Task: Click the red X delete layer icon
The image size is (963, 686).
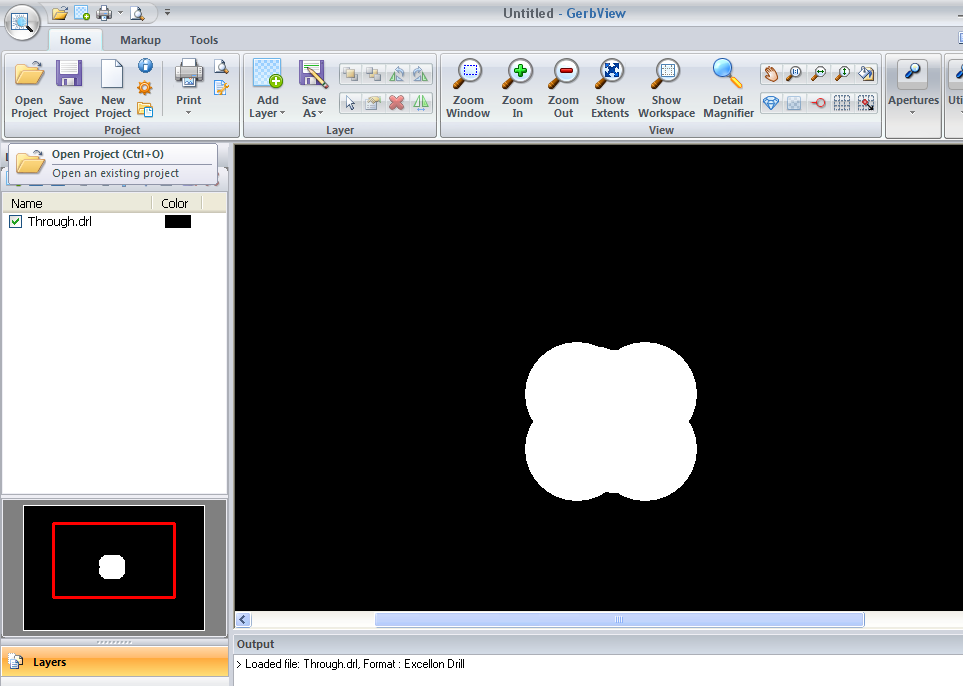Action: (x=397, y=103)
